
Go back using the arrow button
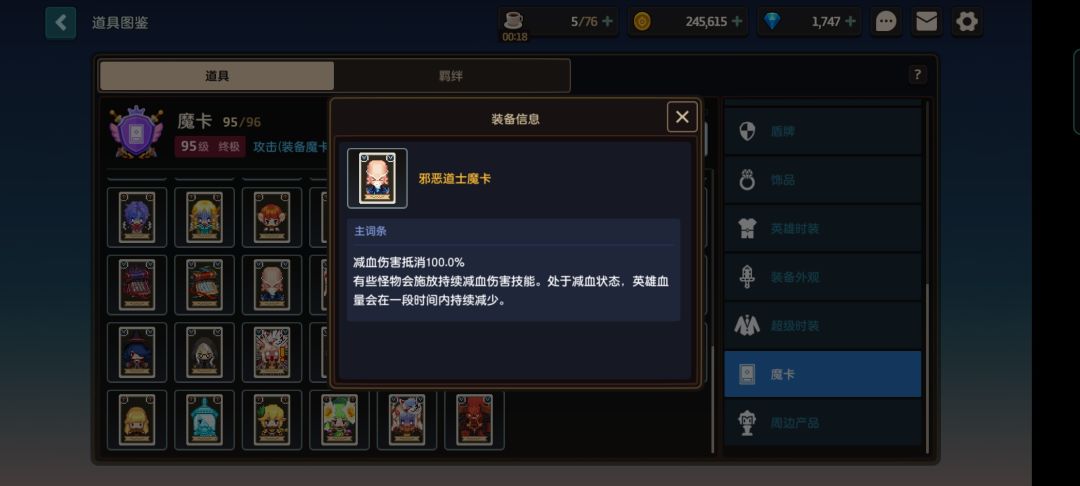(61, 23)
